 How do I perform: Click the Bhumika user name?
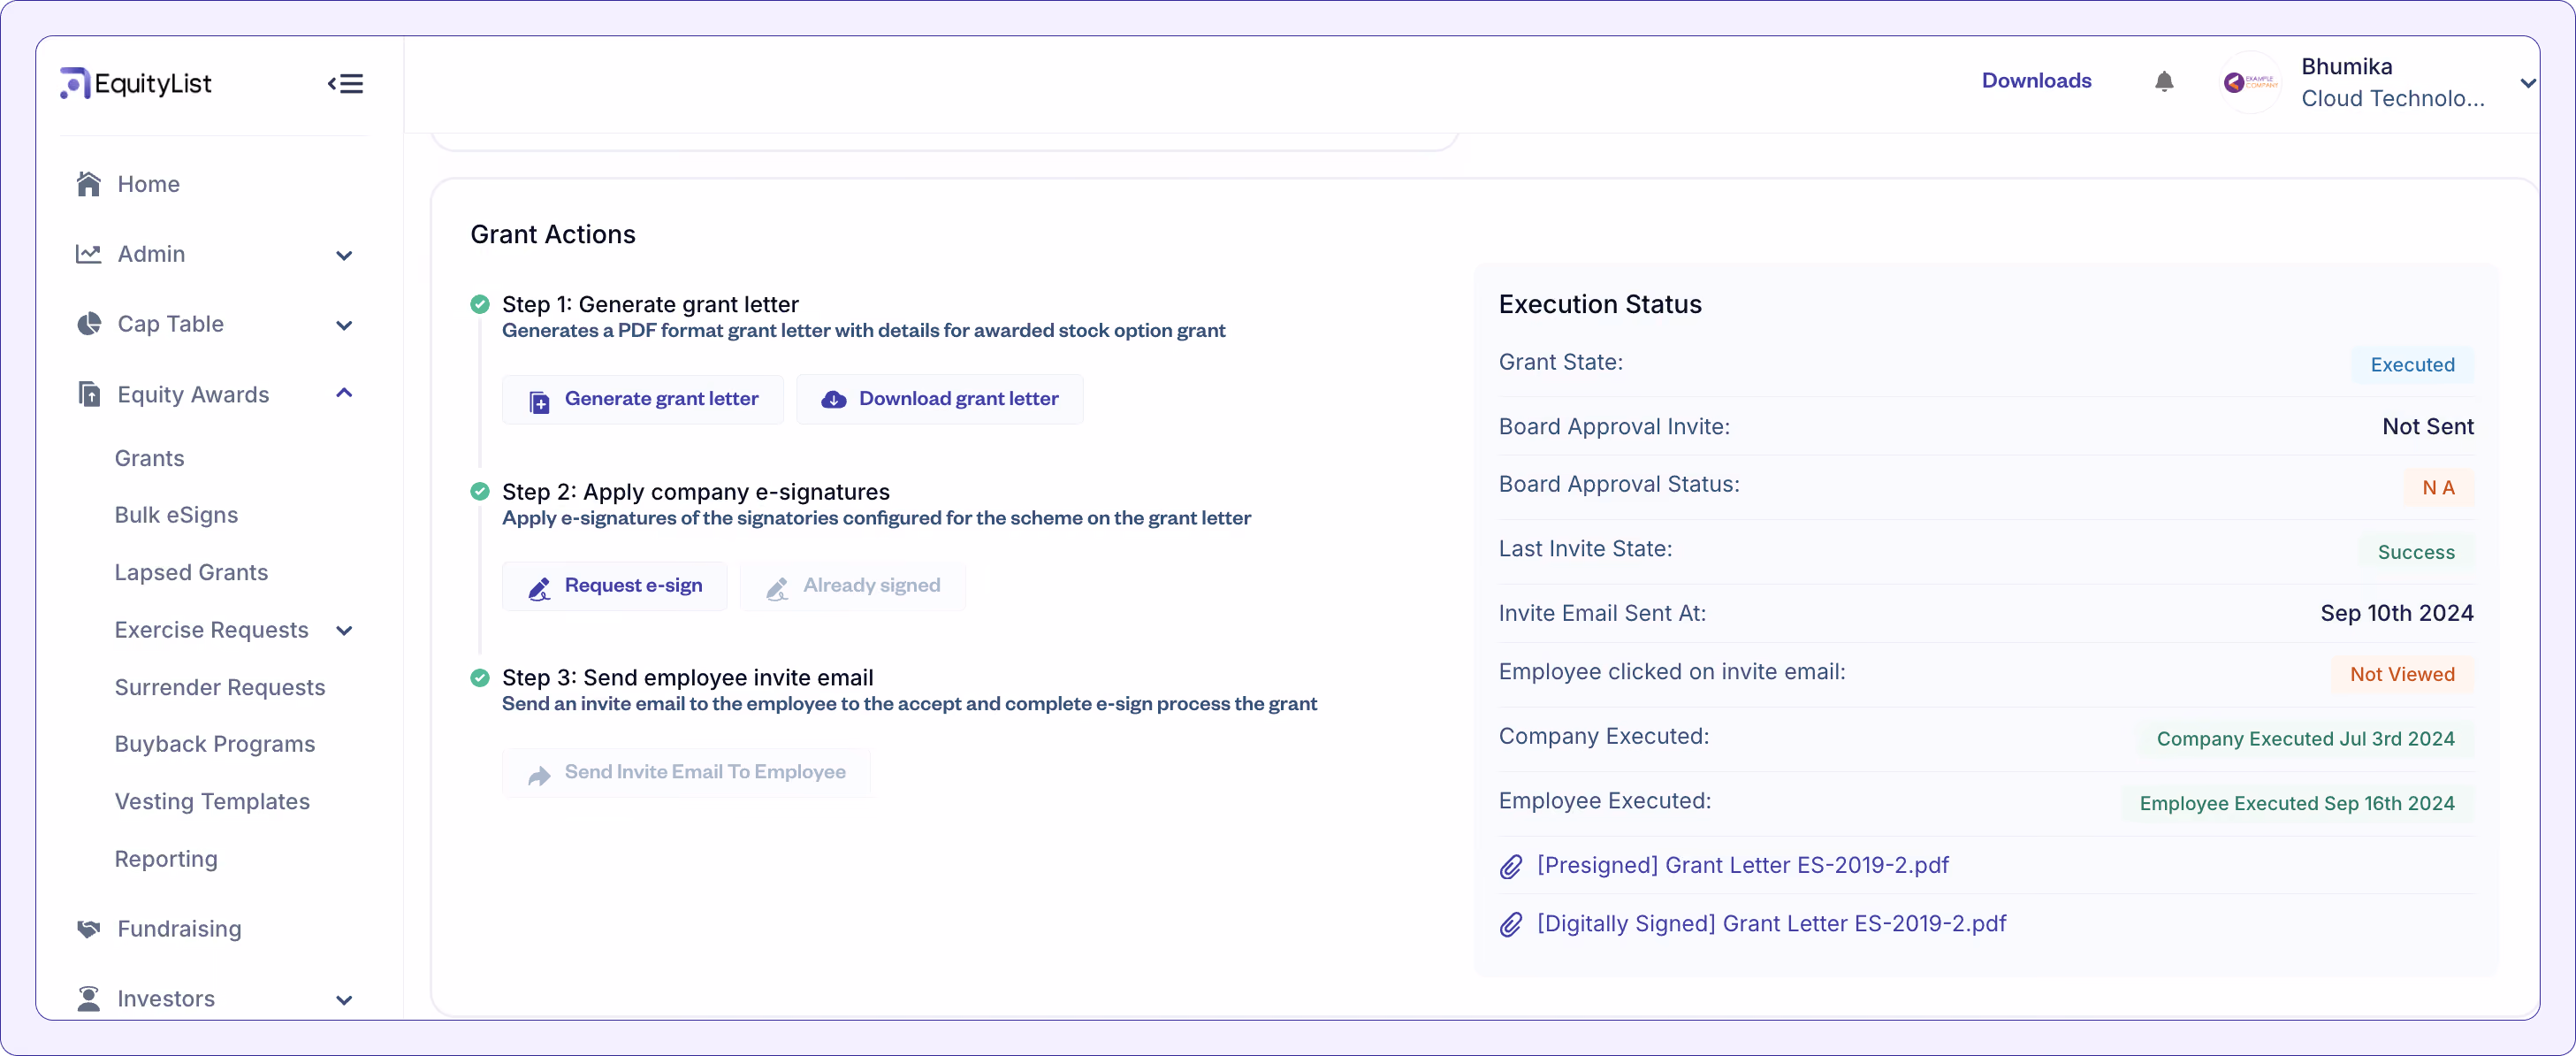tap(2346, 66)
